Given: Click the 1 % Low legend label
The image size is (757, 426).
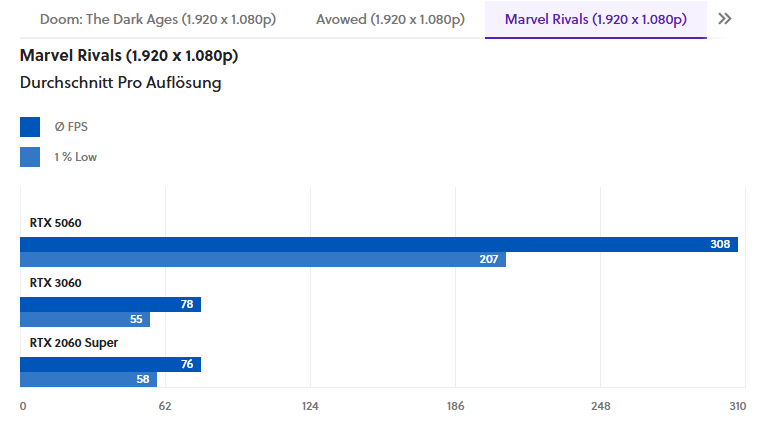Looking at the screenshot, I should (75, 157).
